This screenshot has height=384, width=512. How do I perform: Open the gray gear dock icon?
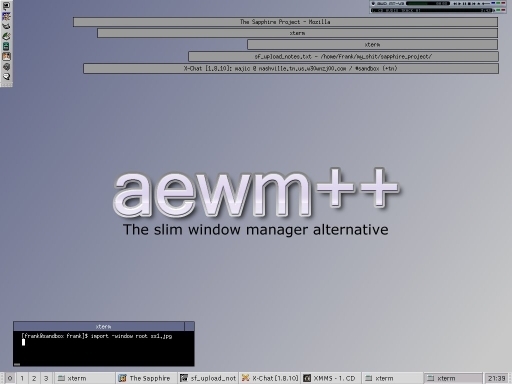pyautogui.click(x=6, y=66)
